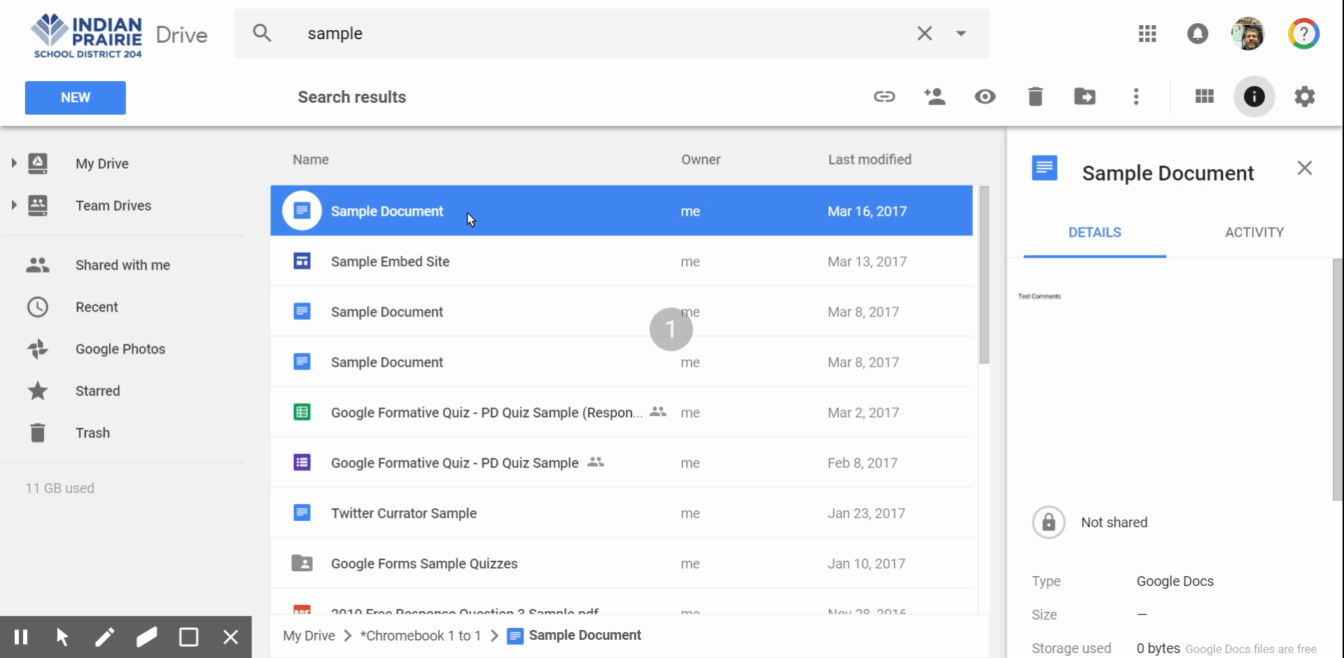Select the recorder rectangle tool
This screenshot has height=658, width=1344.
coord(189,637)
